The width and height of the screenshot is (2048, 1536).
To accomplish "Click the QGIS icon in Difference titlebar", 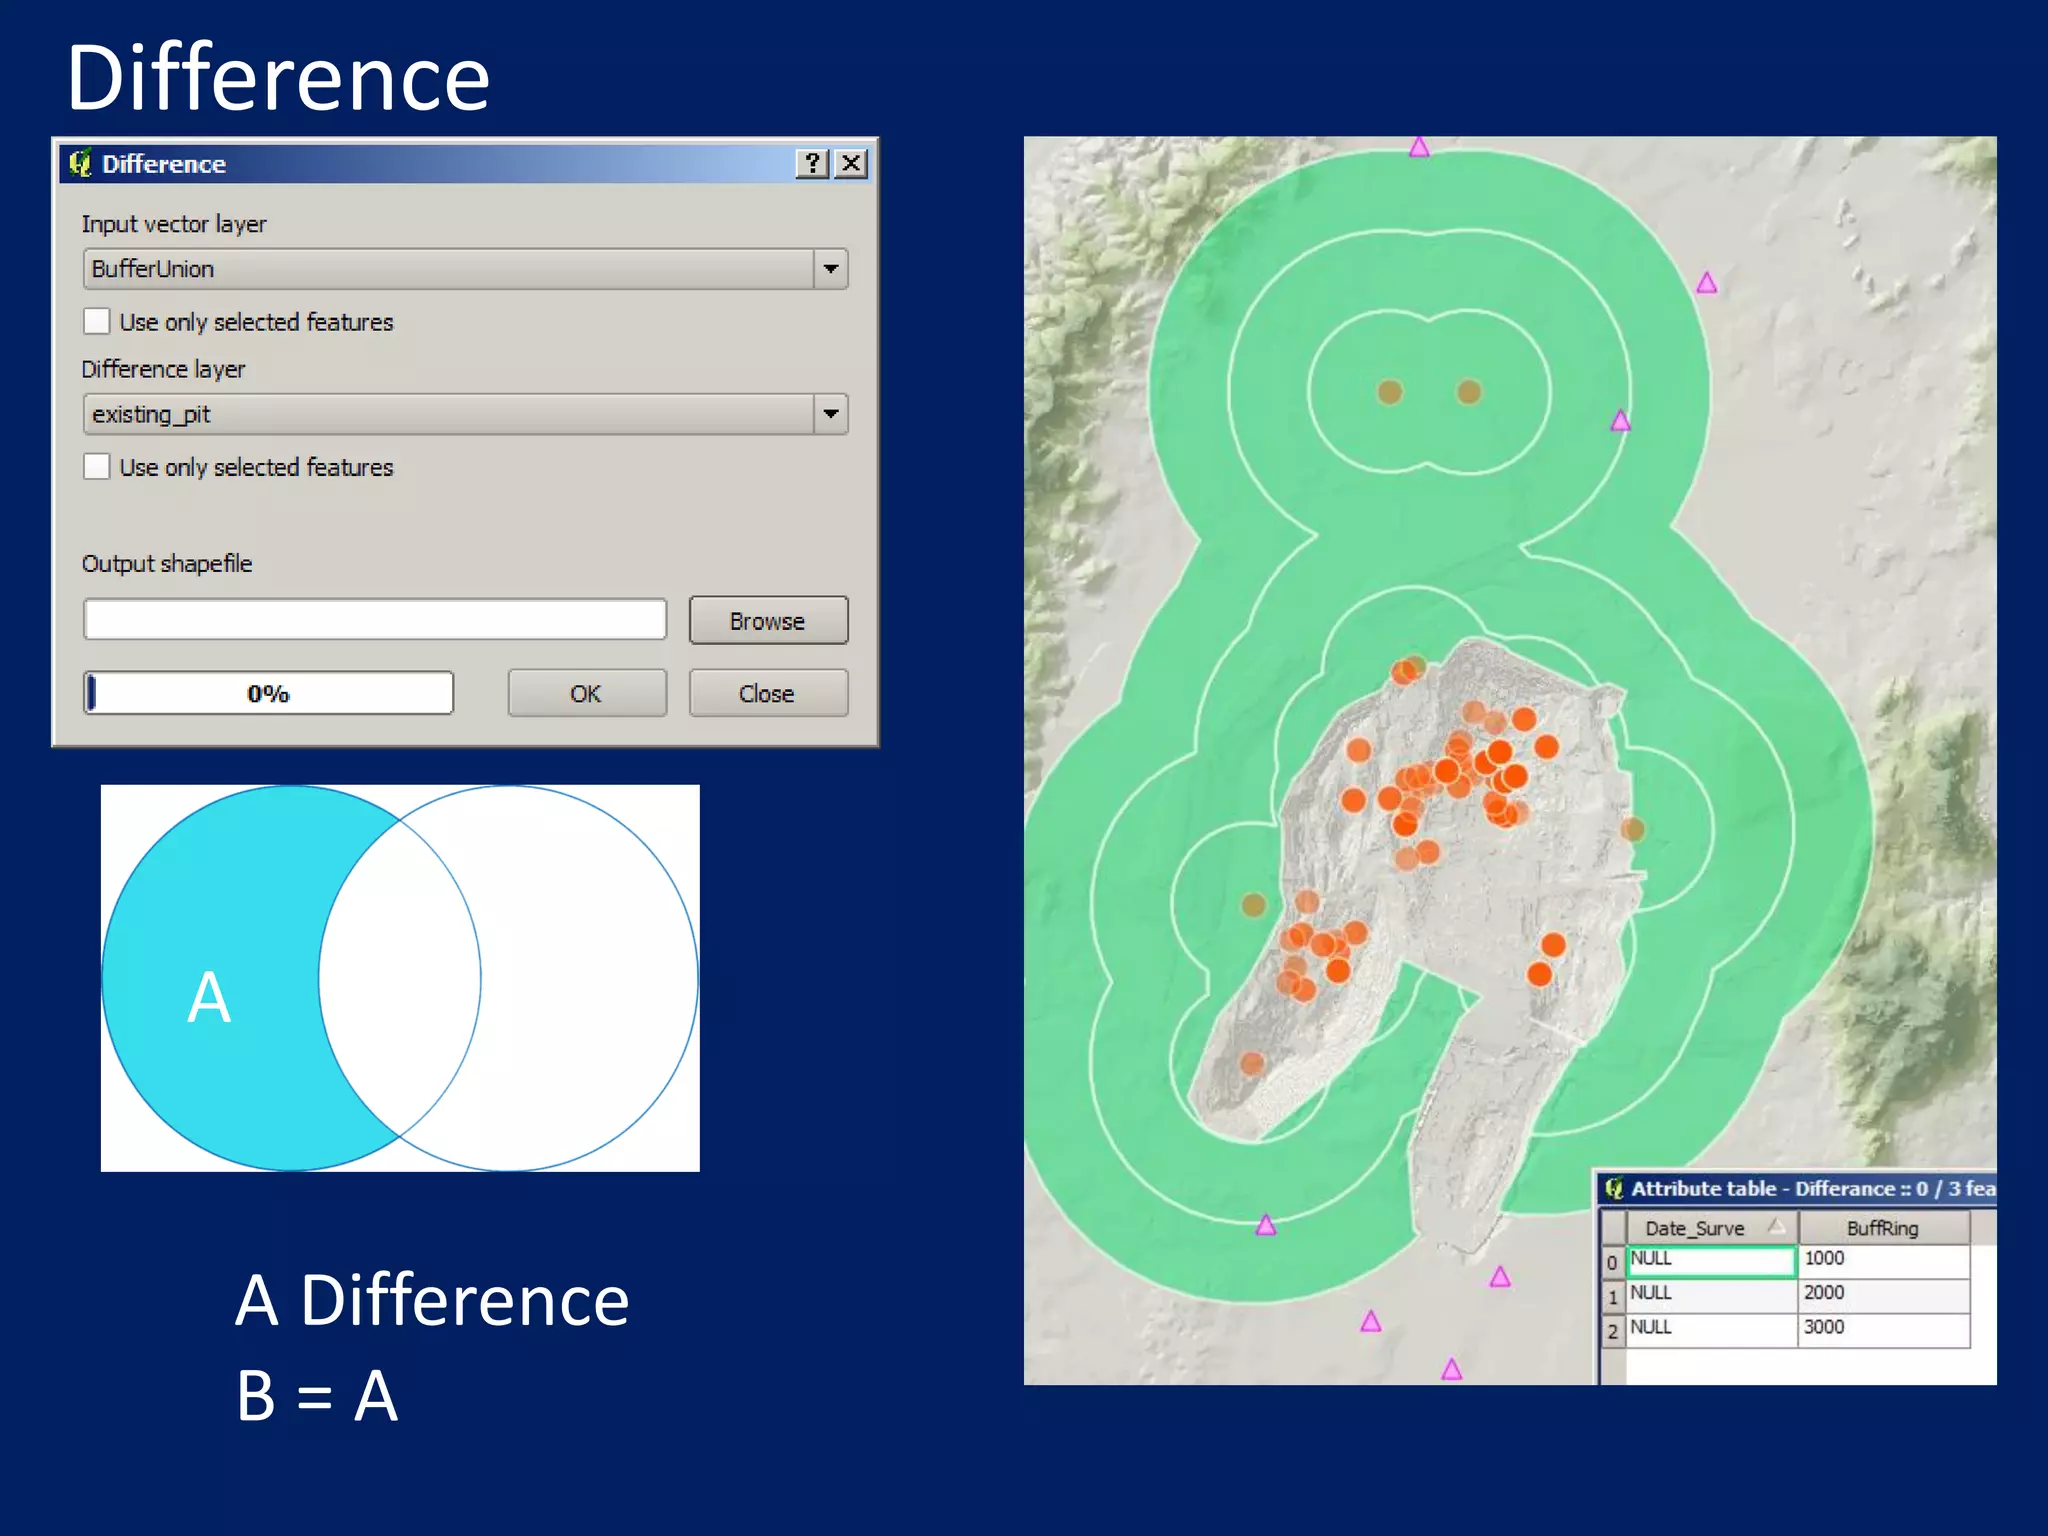I will (80, 163).
